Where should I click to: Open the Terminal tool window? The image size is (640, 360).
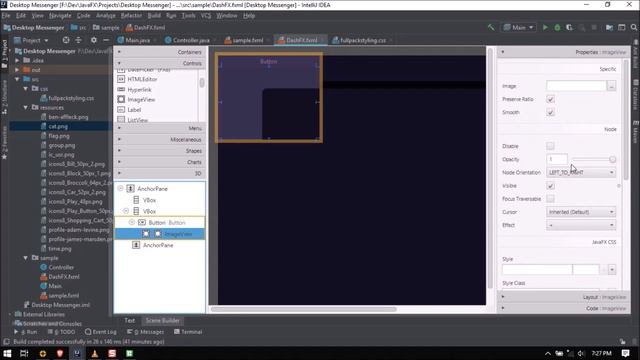[188, 332]
